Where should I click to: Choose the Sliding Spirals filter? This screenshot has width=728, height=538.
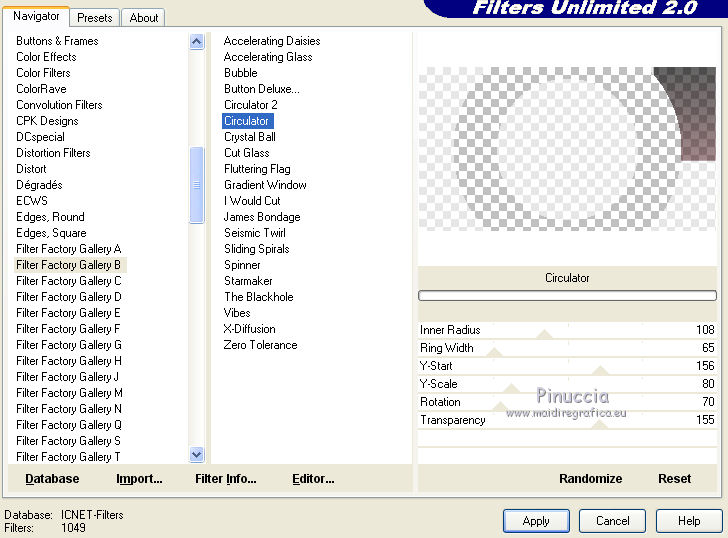point(257,249)
